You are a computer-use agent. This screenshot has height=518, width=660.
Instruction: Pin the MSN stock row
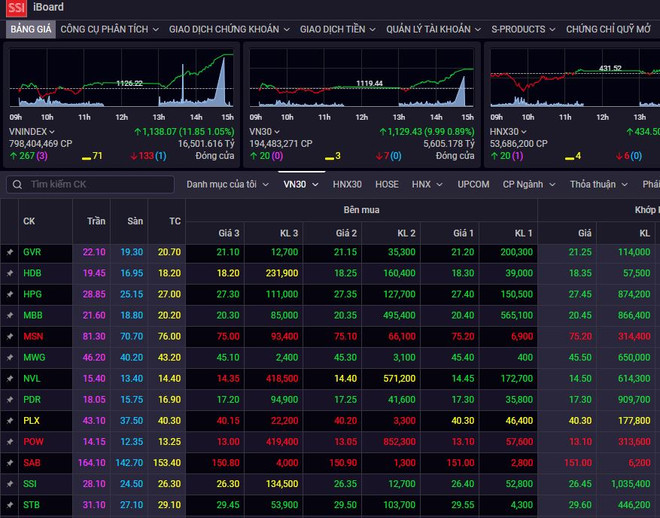(x=9, y=336)
